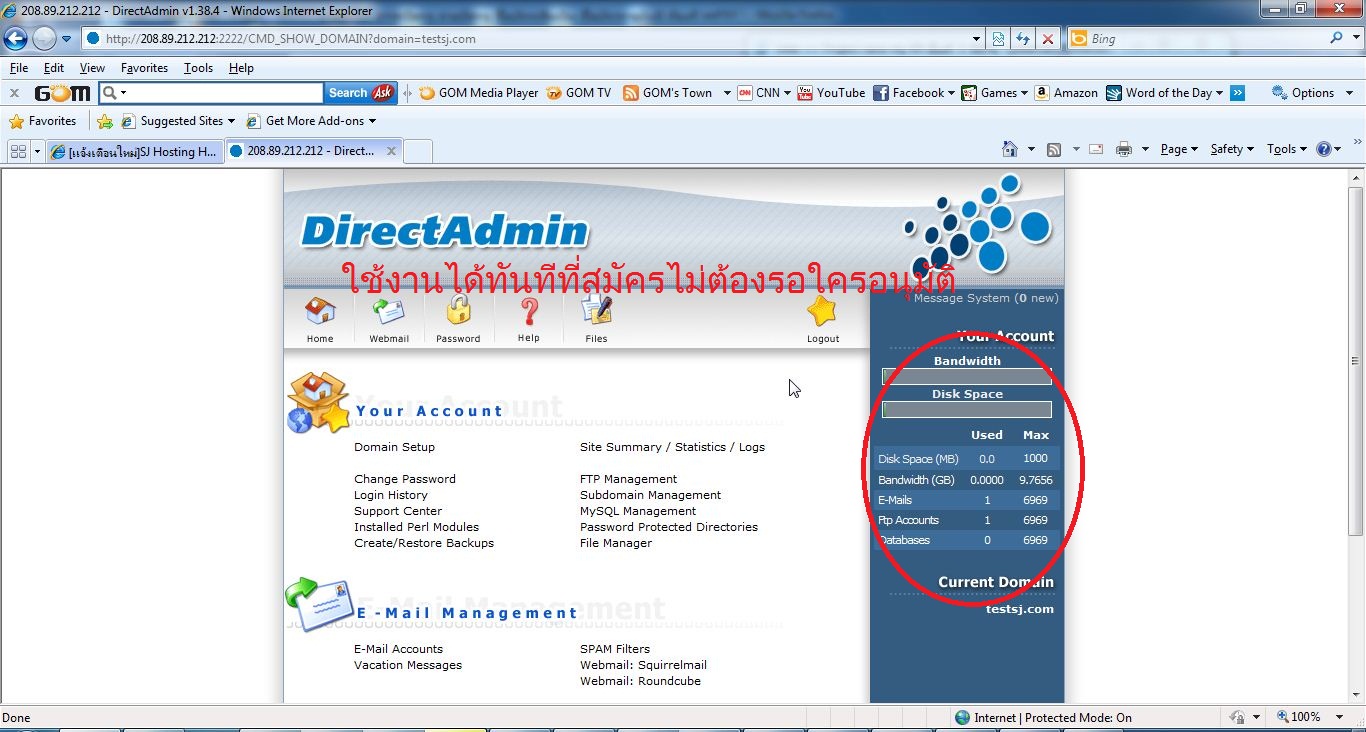Open the Favorites star button
The height and width of the screenshot is (732, 1366).
pyautogui.click(x=43, y=121)
